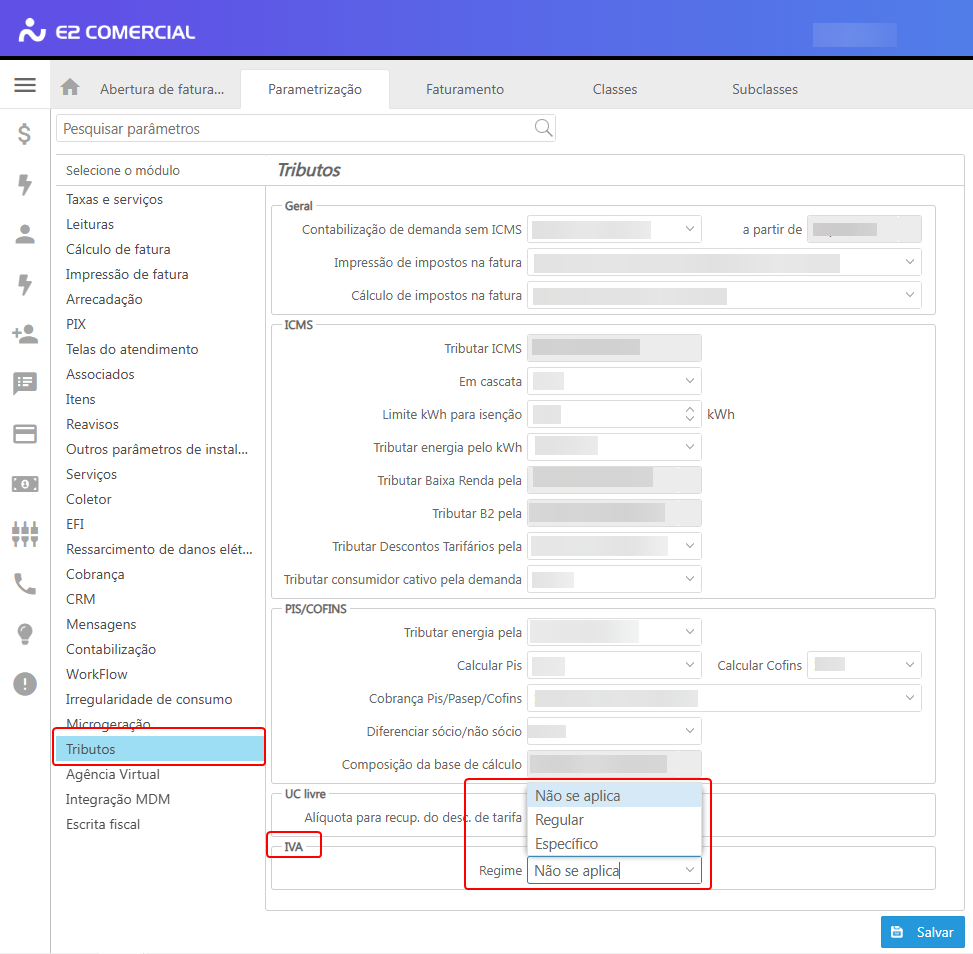Click the search magnifier icon
Viewport: 973px width, 954px height.
pyautogui.click(x=543, y=128)
